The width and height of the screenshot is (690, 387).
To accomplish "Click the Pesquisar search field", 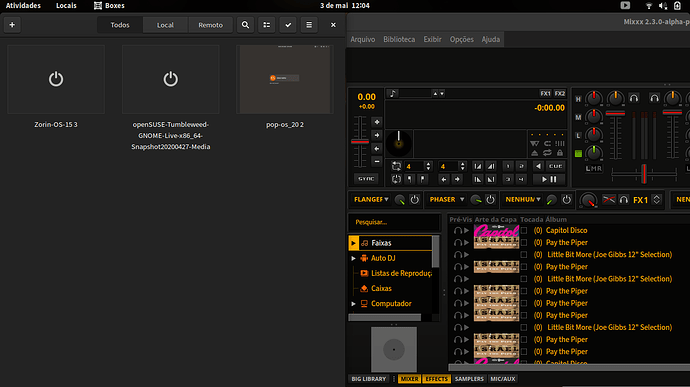I will click(394, 222).
